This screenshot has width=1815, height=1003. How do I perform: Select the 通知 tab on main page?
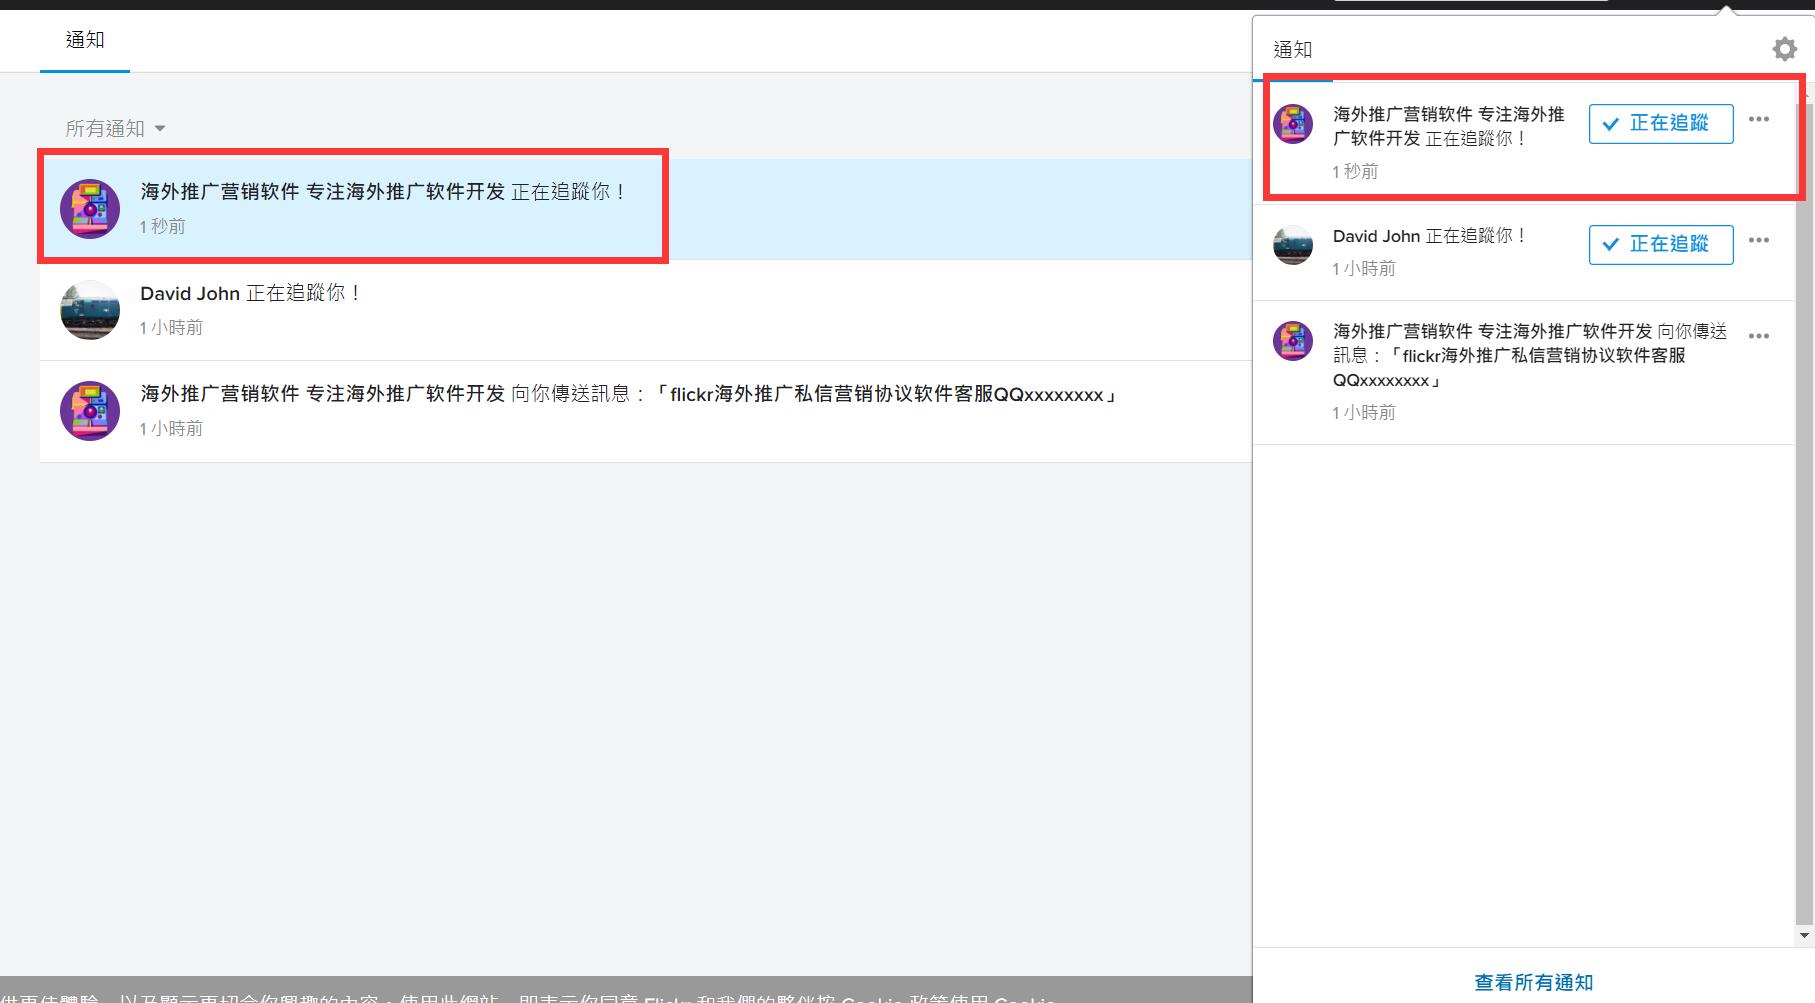click(x=85, y=40)
